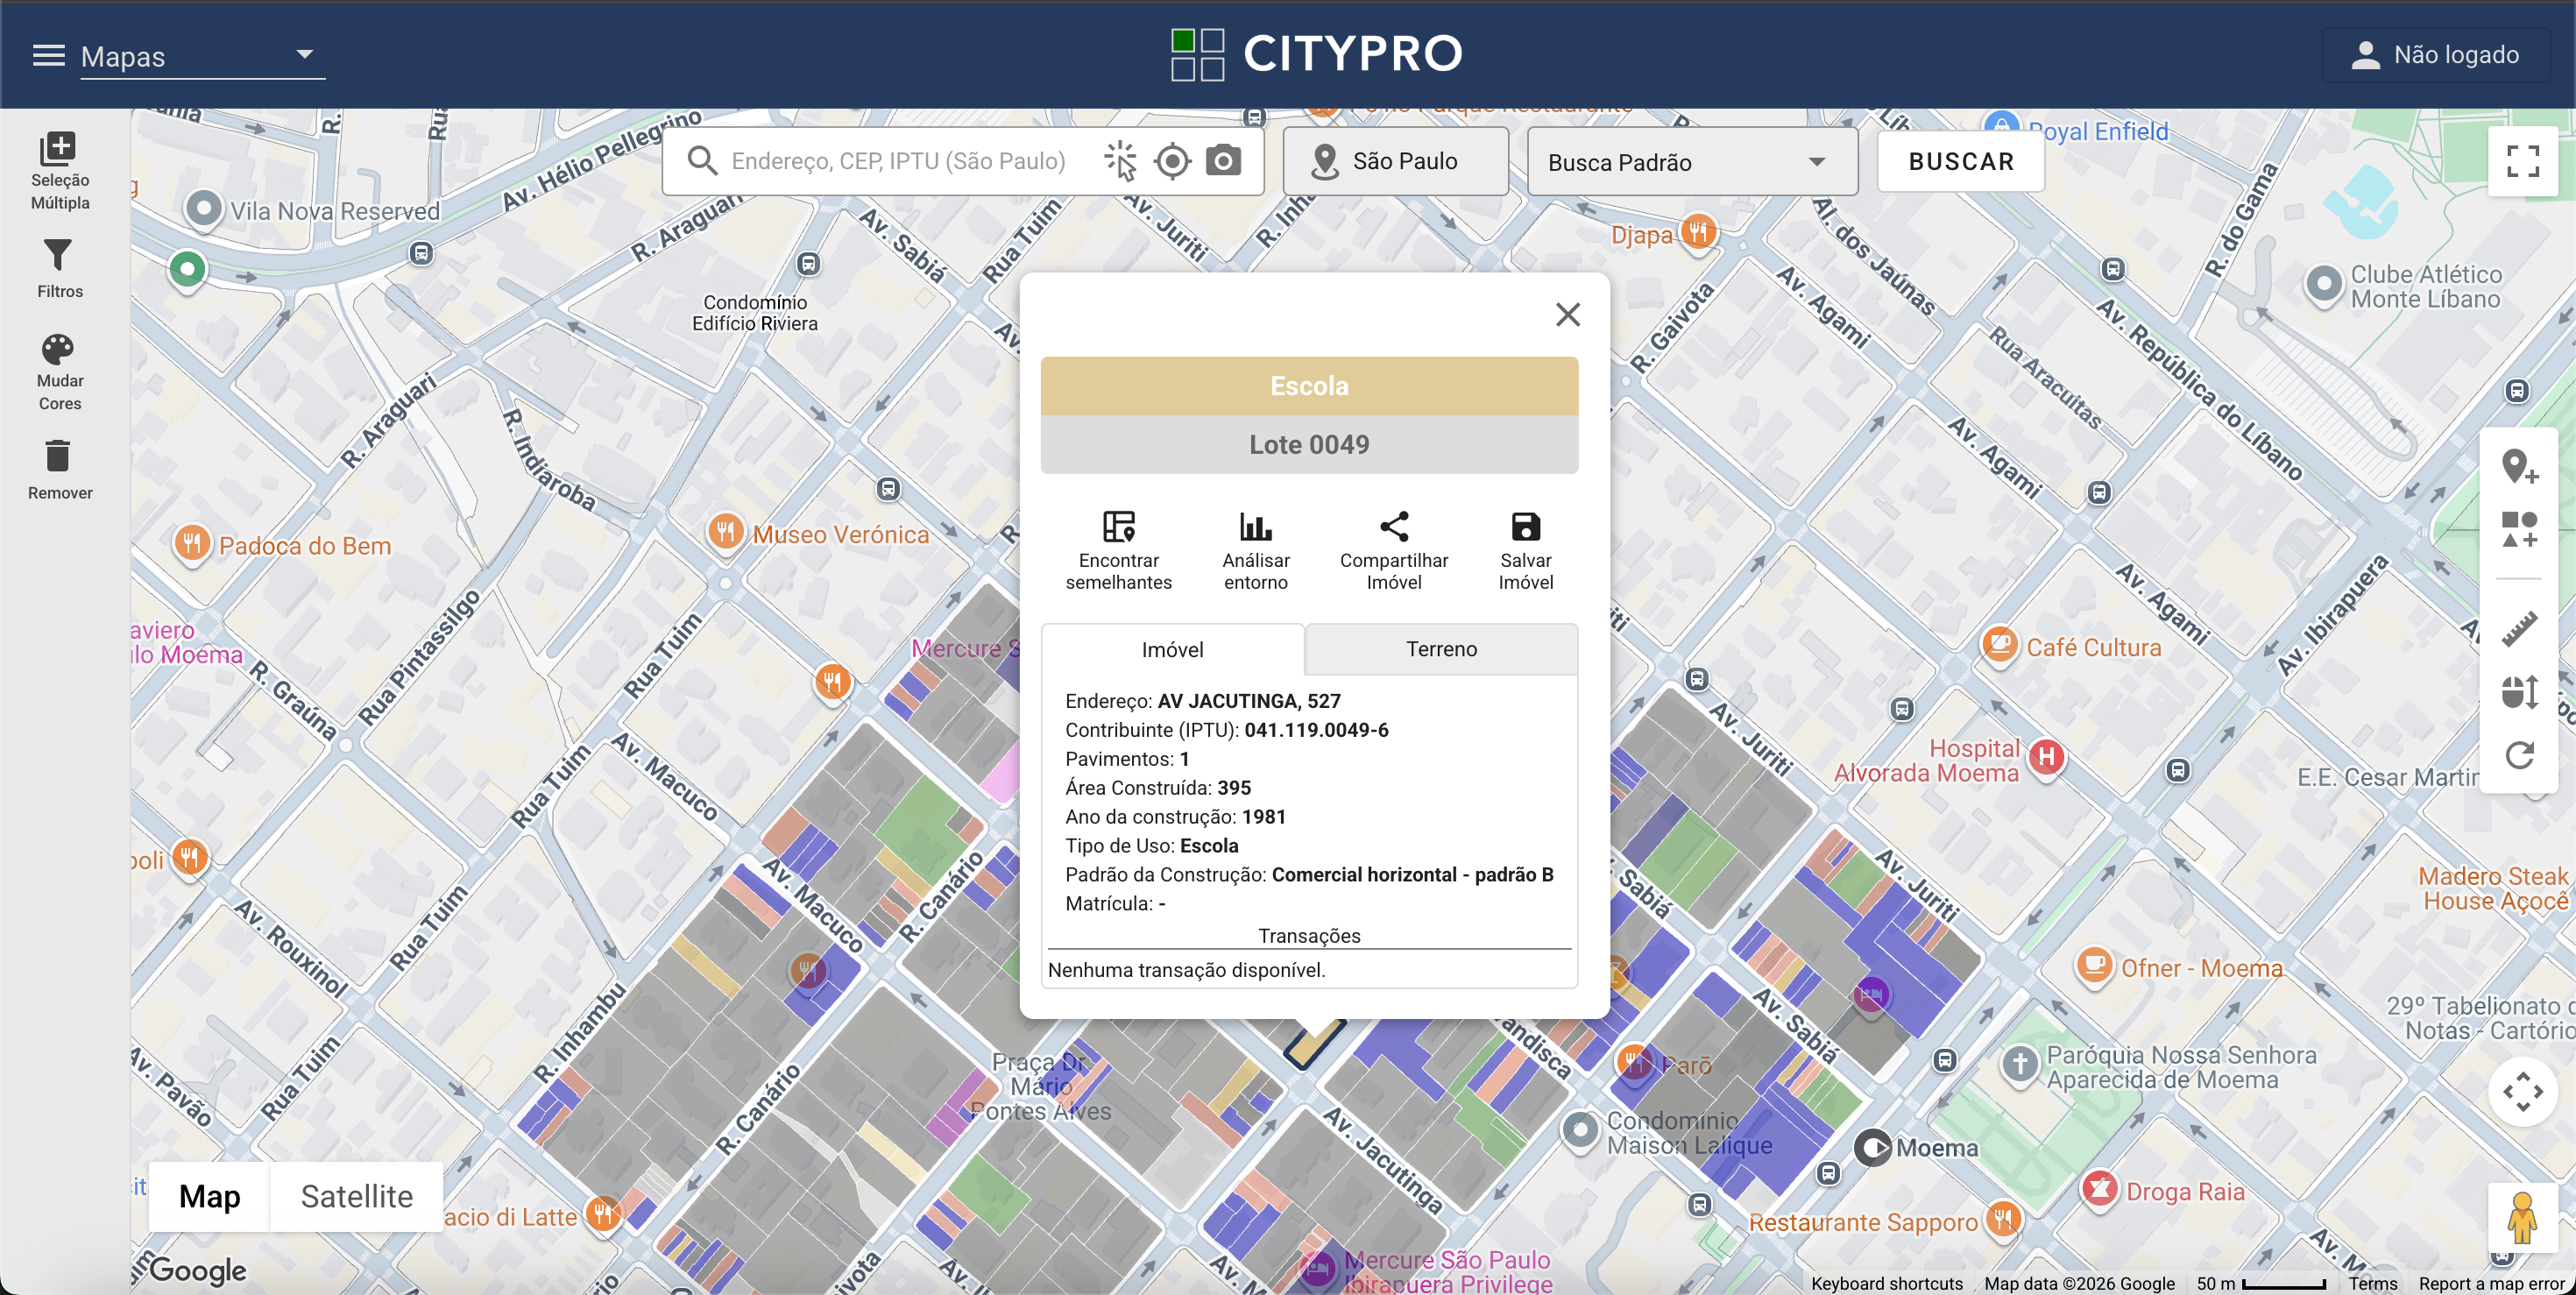Click the Restaurante Sapporo marker

tap(2002, 1219)
